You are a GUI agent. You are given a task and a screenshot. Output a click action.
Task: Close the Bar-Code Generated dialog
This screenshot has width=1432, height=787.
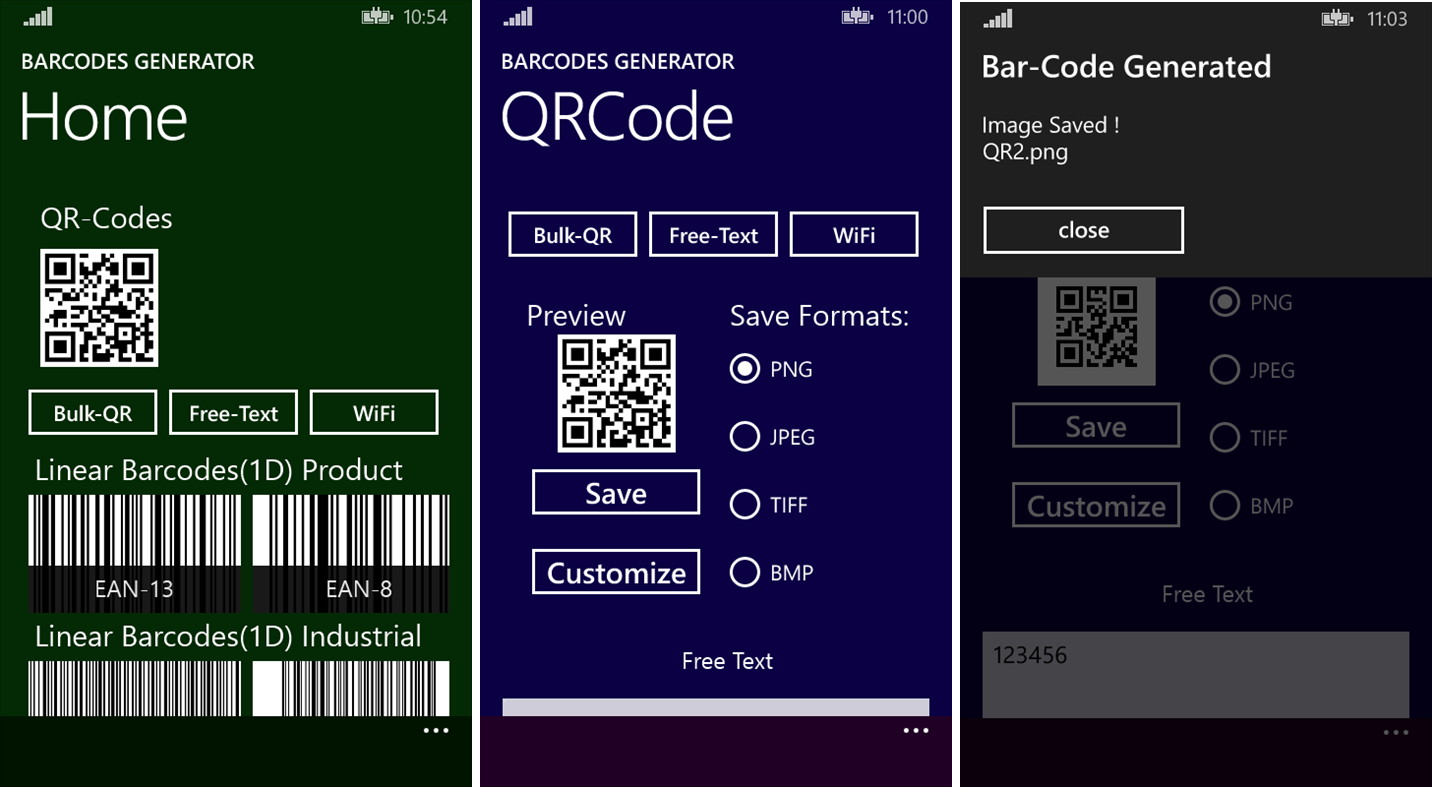click(x=1084, y=230)
